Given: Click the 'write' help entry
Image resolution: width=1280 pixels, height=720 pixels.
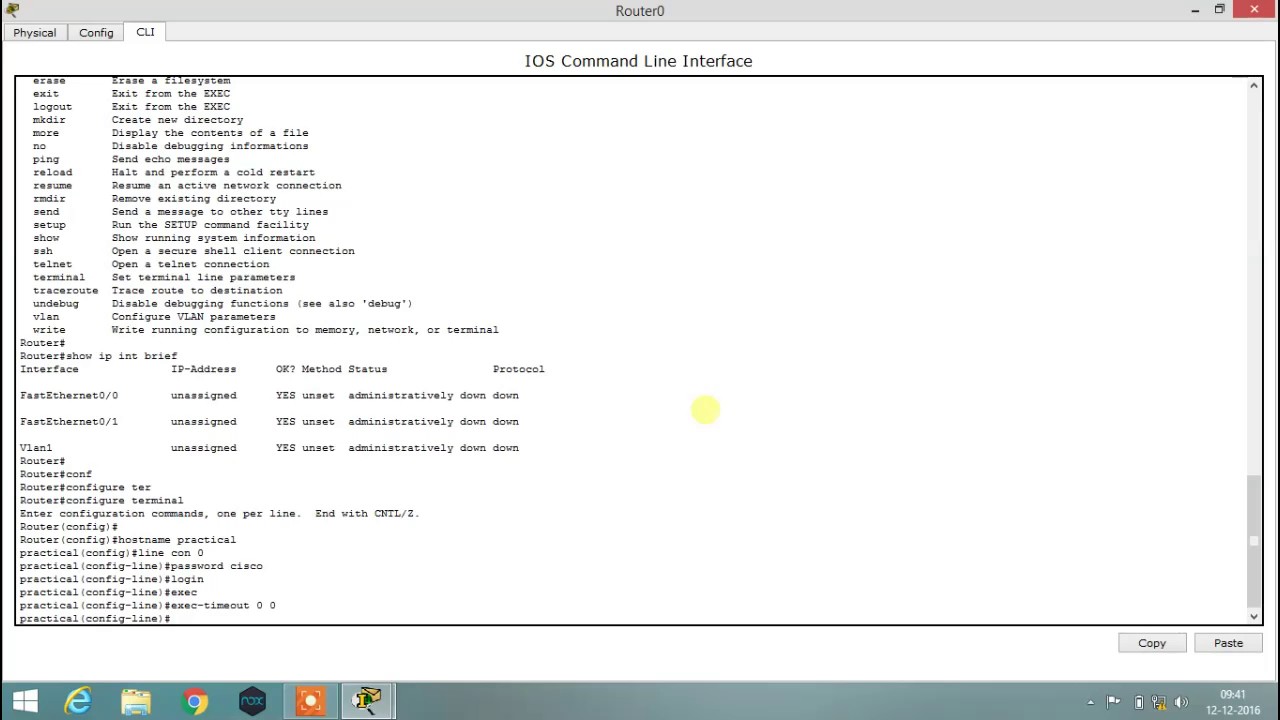Looking at the screenshot, I should tap(265, 330).
